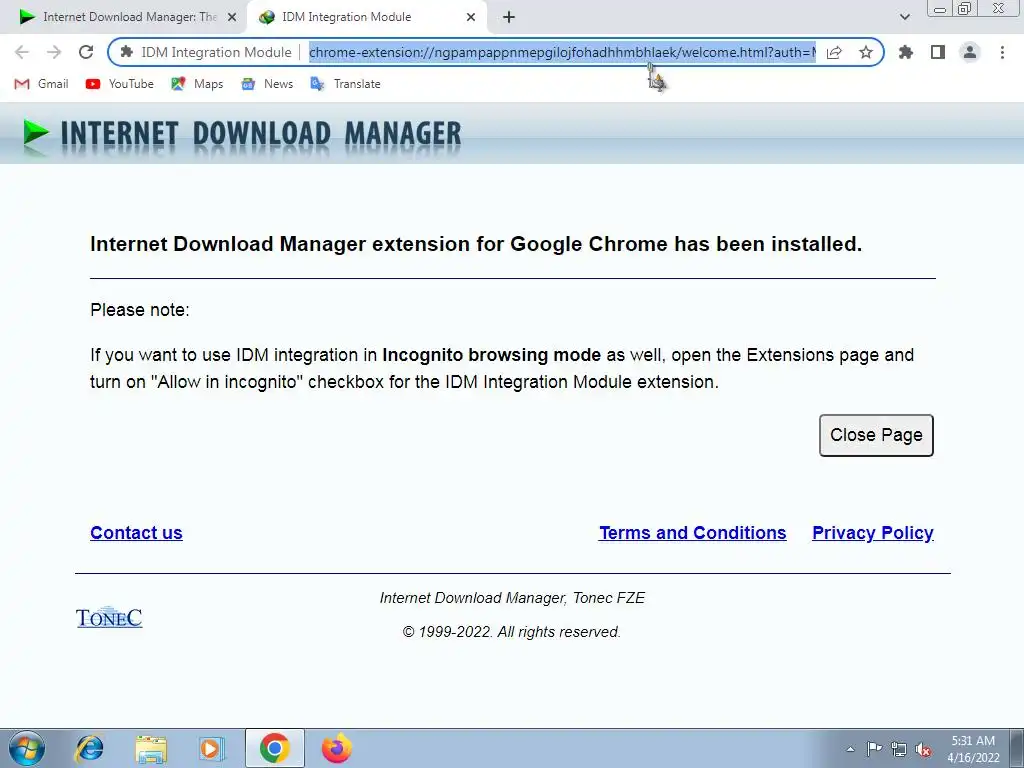Open the Contact us link
The image size is (1024, 768).
click(x=136, y=533)
